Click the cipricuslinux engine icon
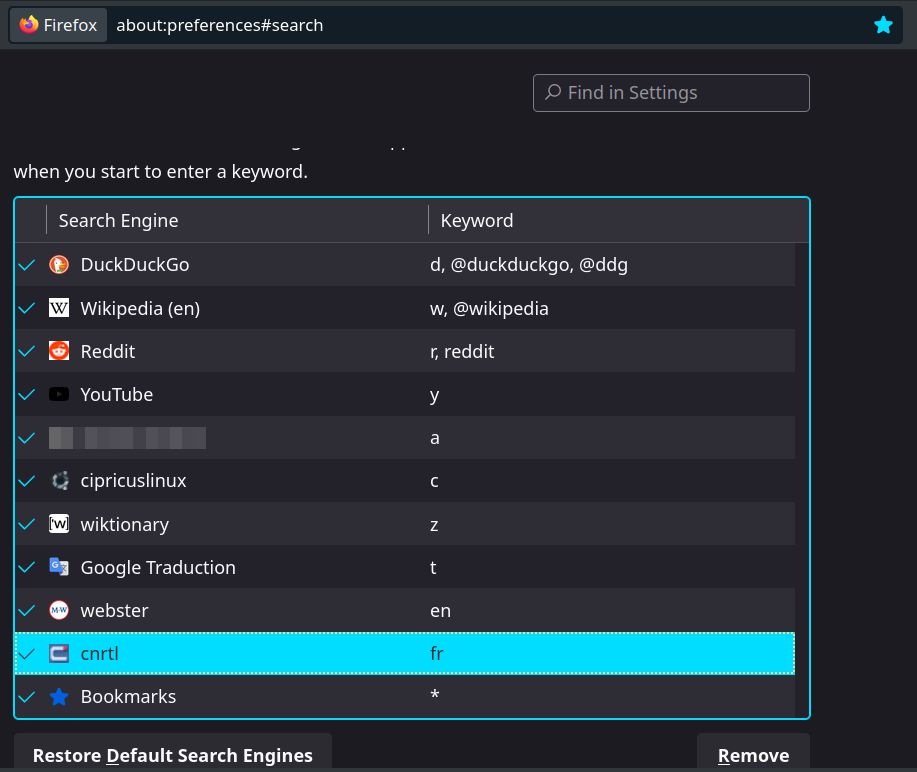 click(x=58, y=481)
